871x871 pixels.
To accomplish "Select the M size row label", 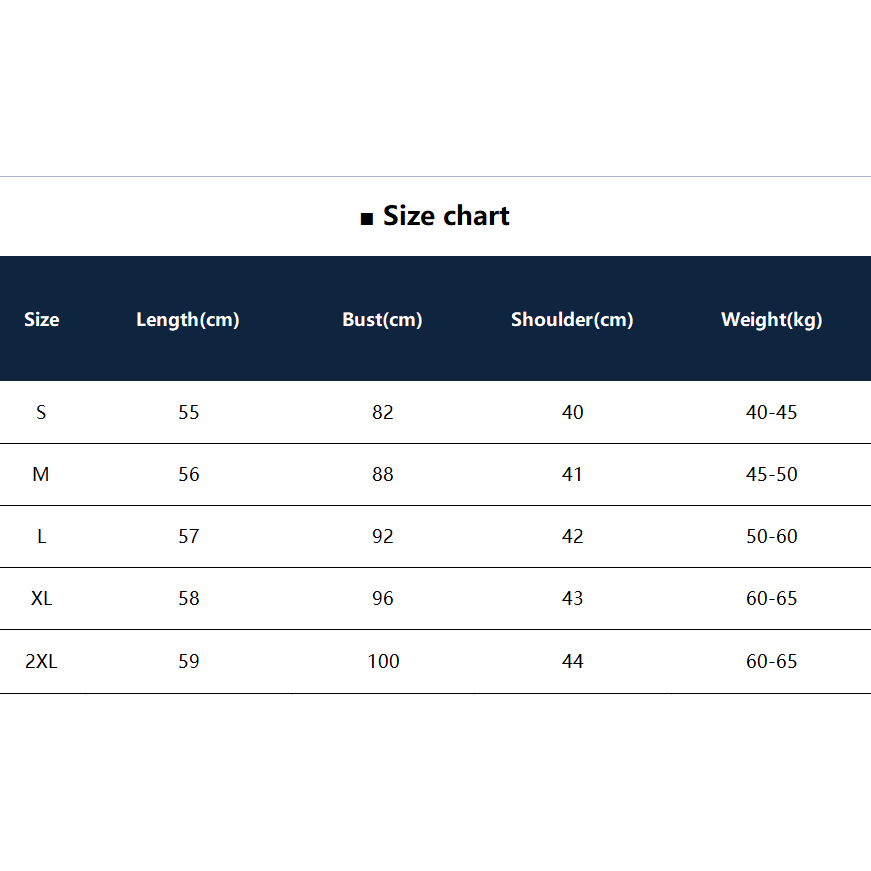I will tap(41, 474).
